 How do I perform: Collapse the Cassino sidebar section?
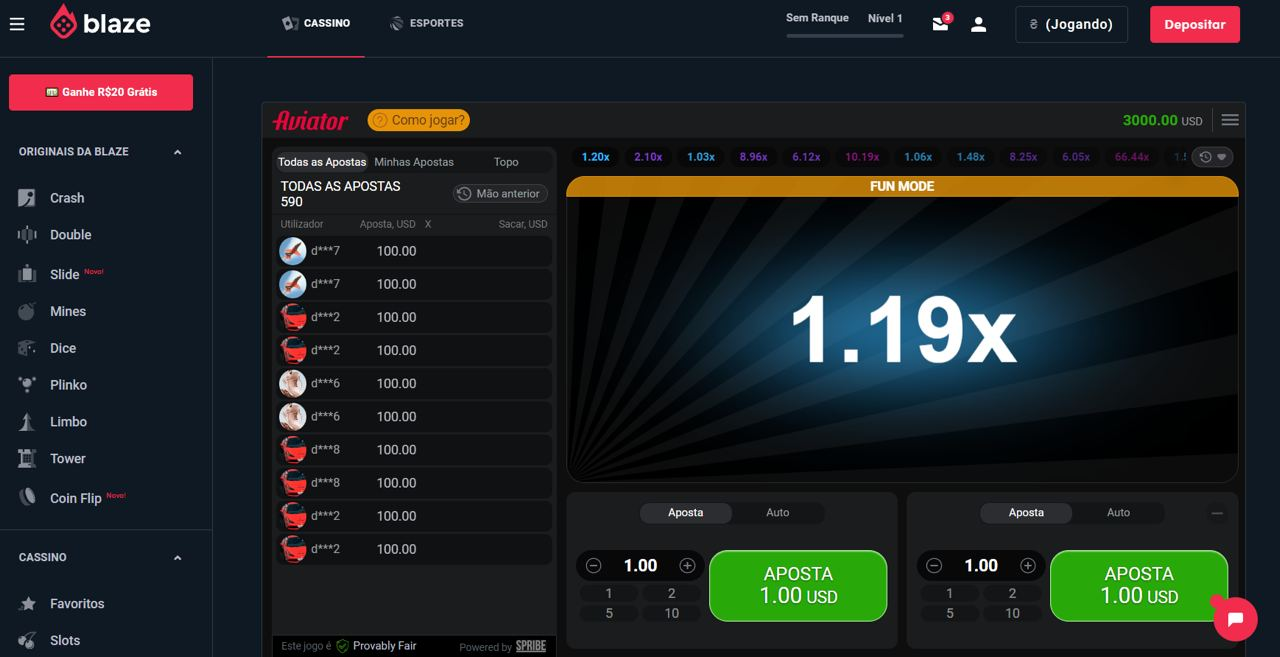point(178,558)
